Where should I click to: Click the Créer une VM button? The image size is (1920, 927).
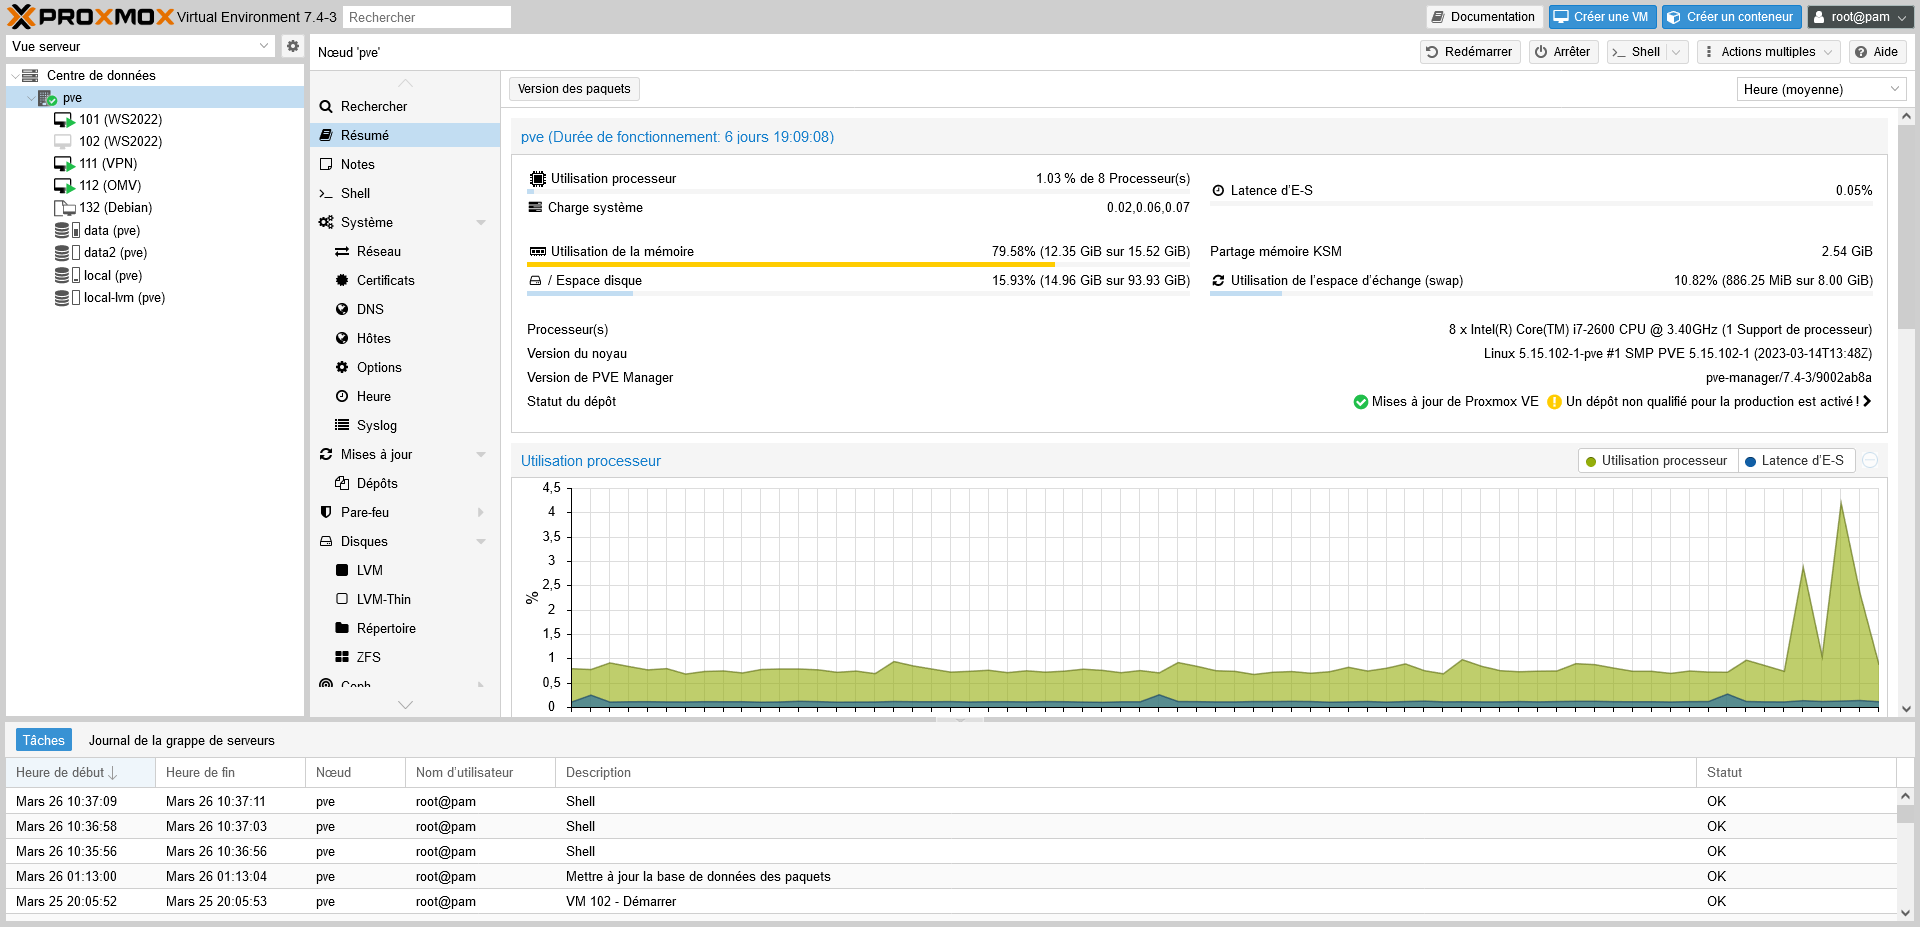[1601, 17]
